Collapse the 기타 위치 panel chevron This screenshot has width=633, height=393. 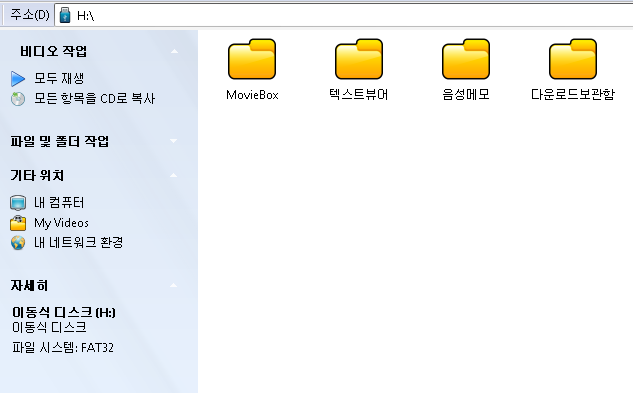click(174, 175)
